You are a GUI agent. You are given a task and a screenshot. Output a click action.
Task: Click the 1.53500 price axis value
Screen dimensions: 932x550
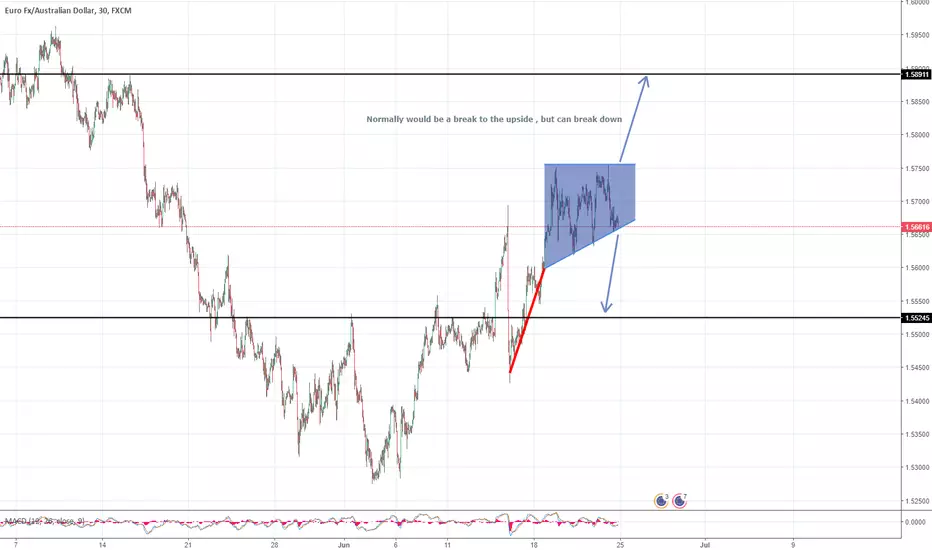pyautogui.click(x=917, y=435)
